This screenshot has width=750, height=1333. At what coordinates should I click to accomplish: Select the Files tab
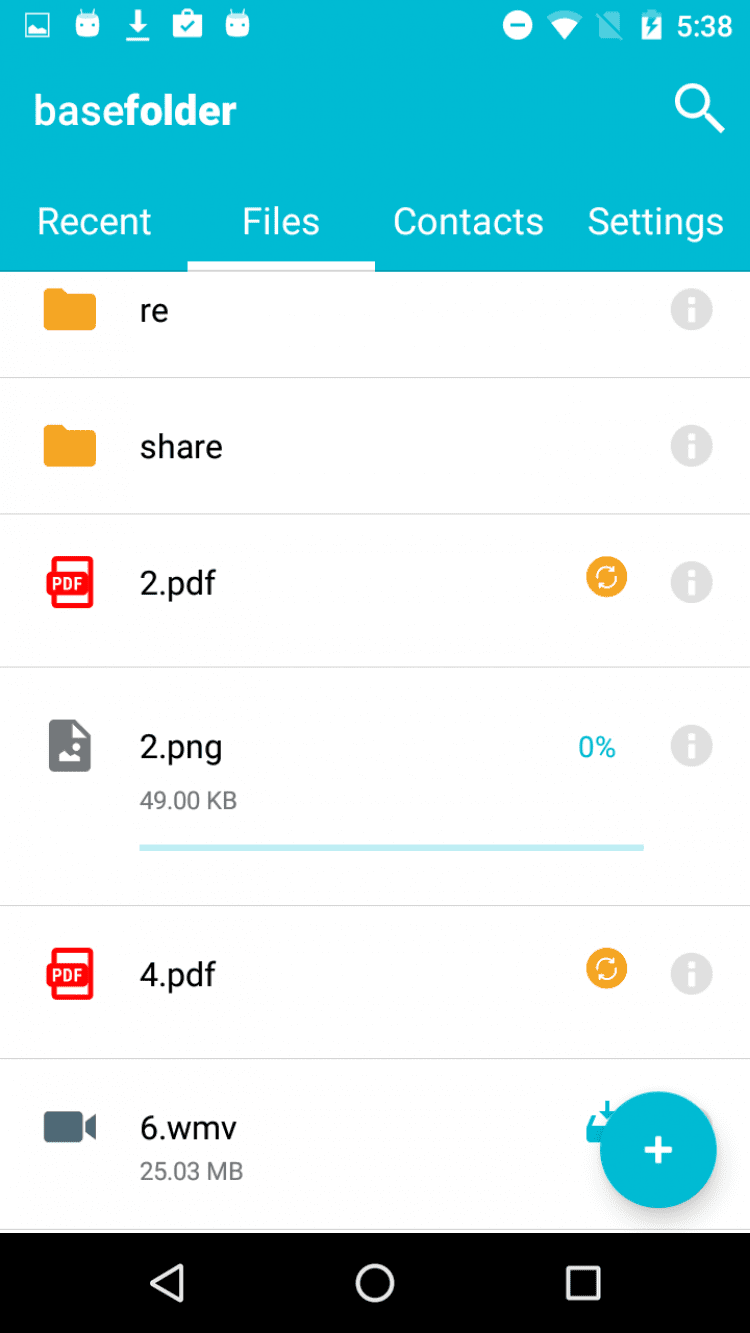[281, 222]
